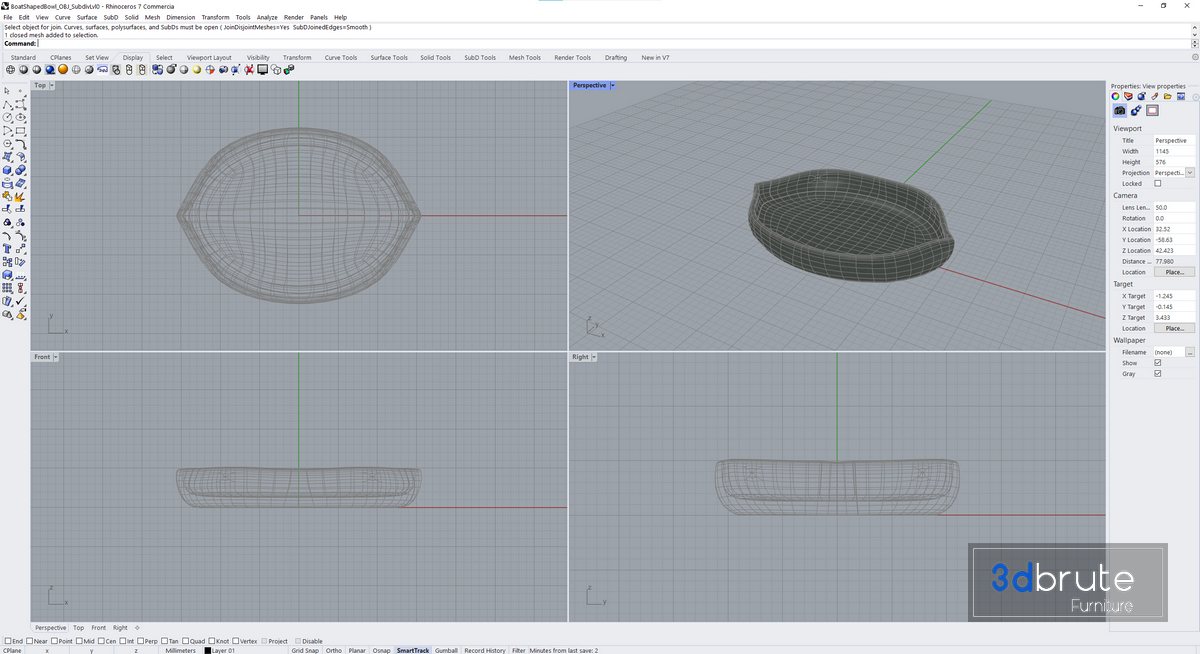Select the Box solid tool in the left toolbar
Viewport: 1200px width, 654px height.
[x=7, y=170]
